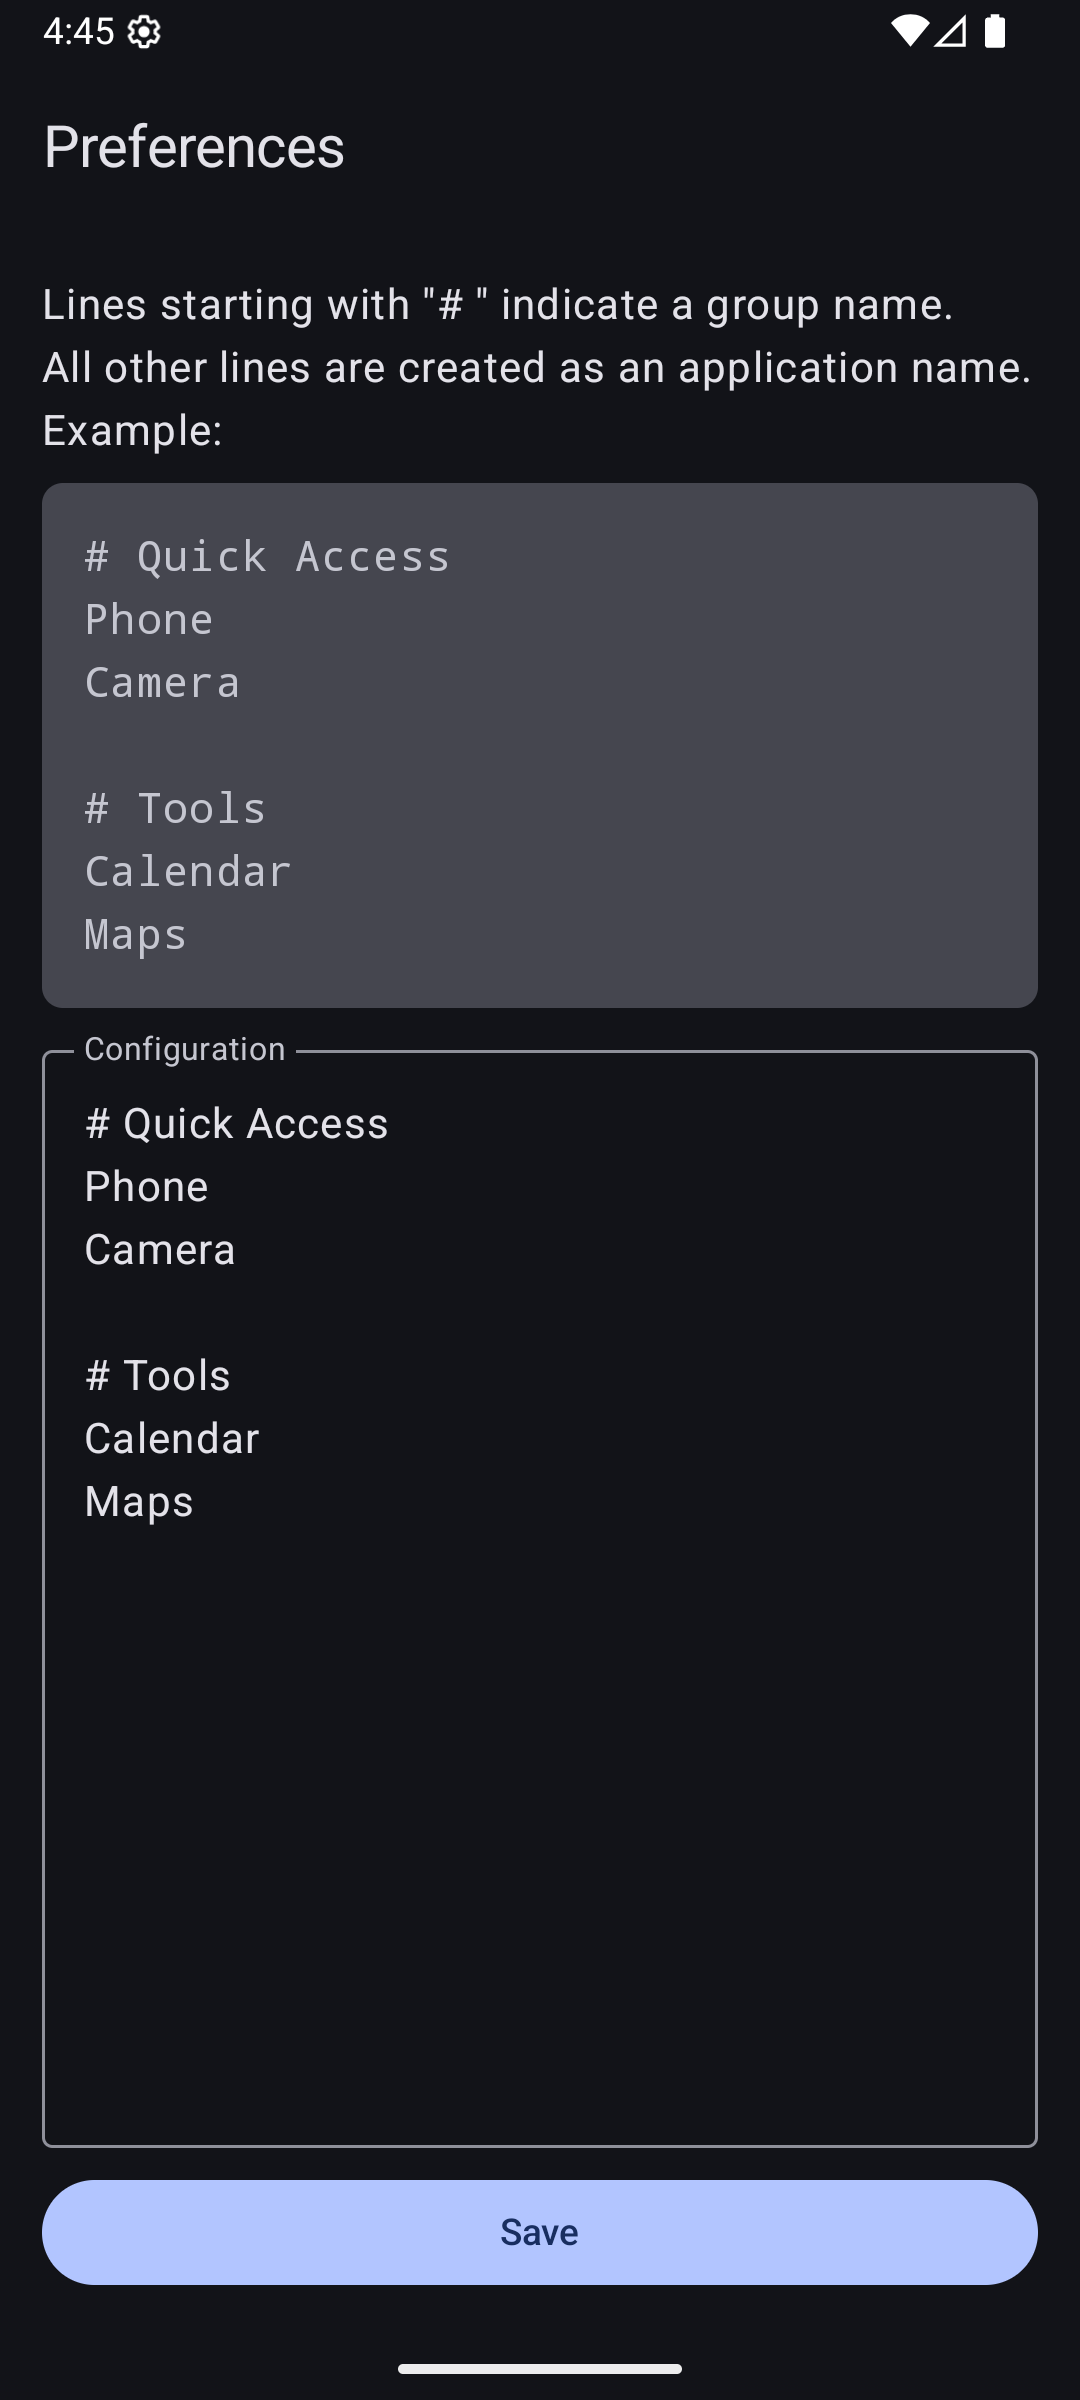Place cursor on "# Quick Access" in Configuration field
Image resolution: width=1080 pixels, height=2400 pixels.
pos(236,1124)
